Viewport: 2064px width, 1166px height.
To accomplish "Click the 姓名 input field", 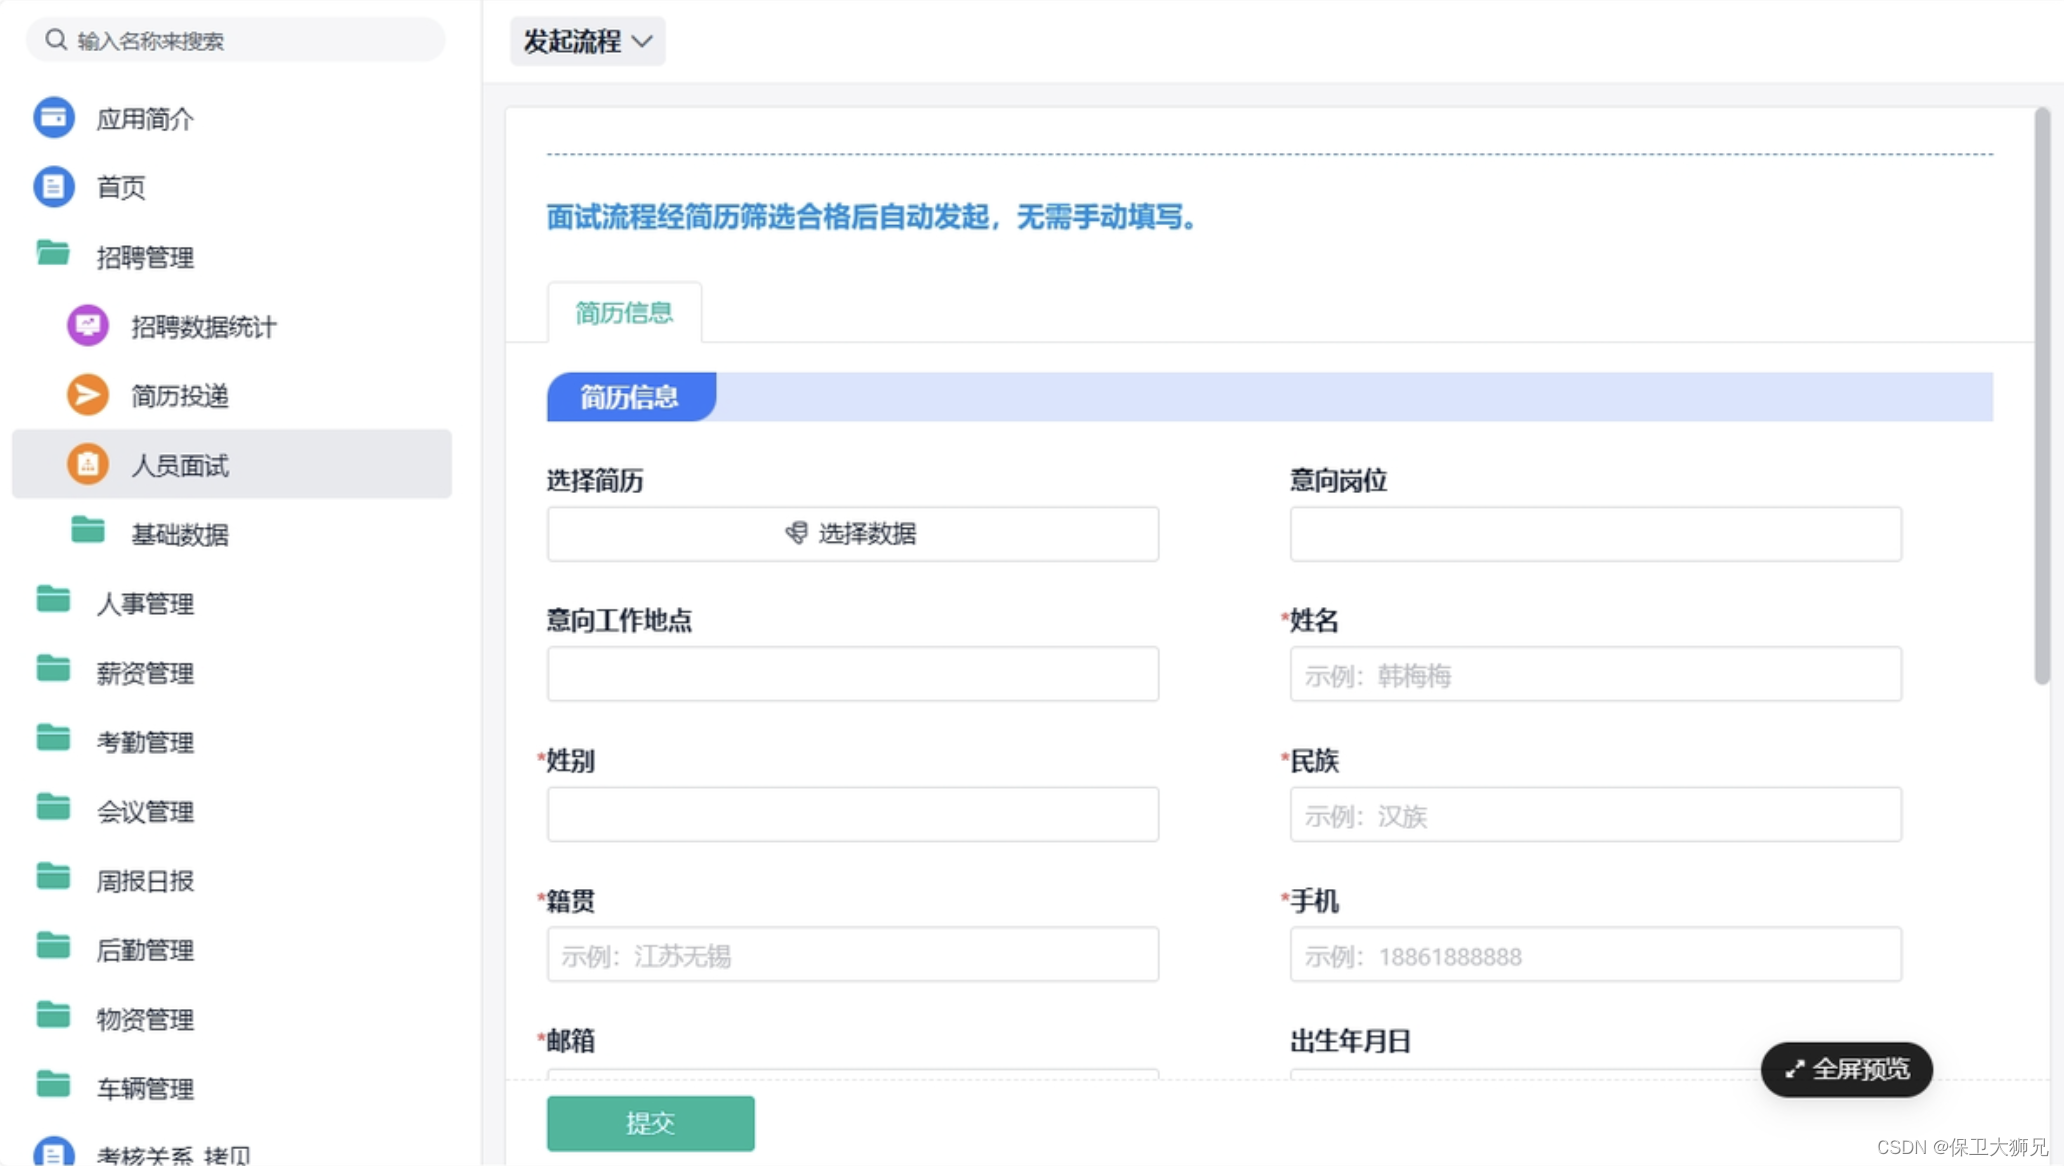I will point(1595,675).
